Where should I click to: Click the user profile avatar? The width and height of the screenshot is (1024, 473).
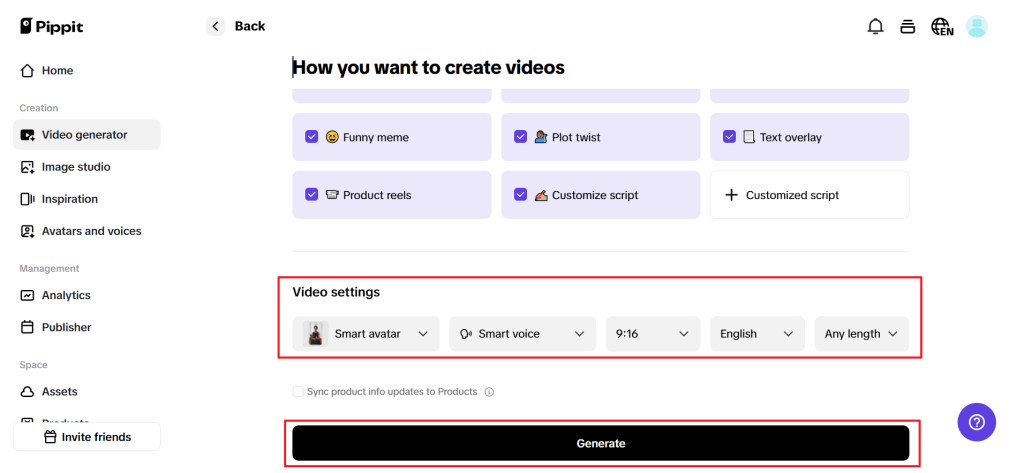coord(976,27)
